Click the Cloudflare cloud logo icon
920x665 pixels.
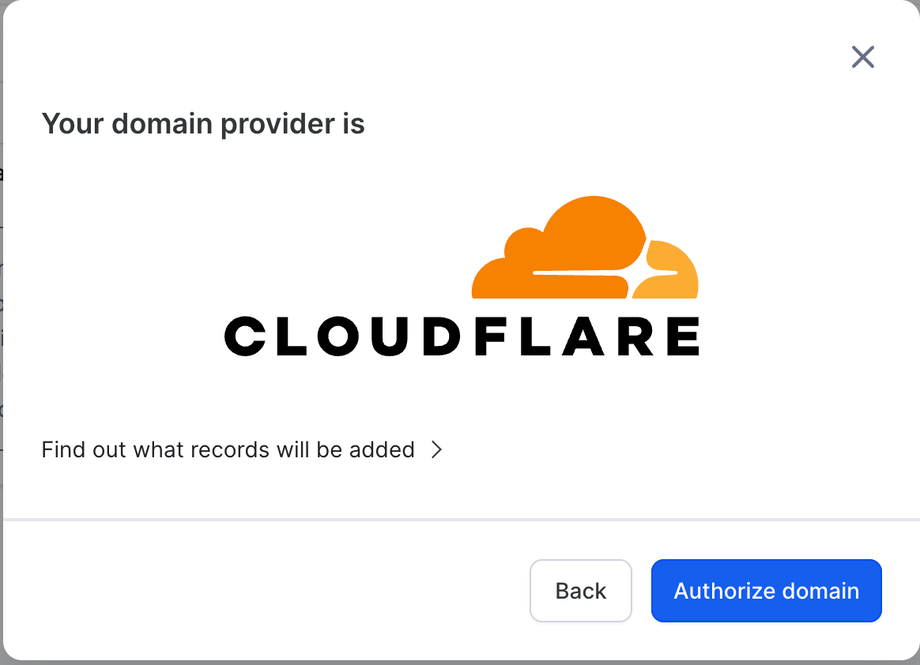[x=580, y=250]
